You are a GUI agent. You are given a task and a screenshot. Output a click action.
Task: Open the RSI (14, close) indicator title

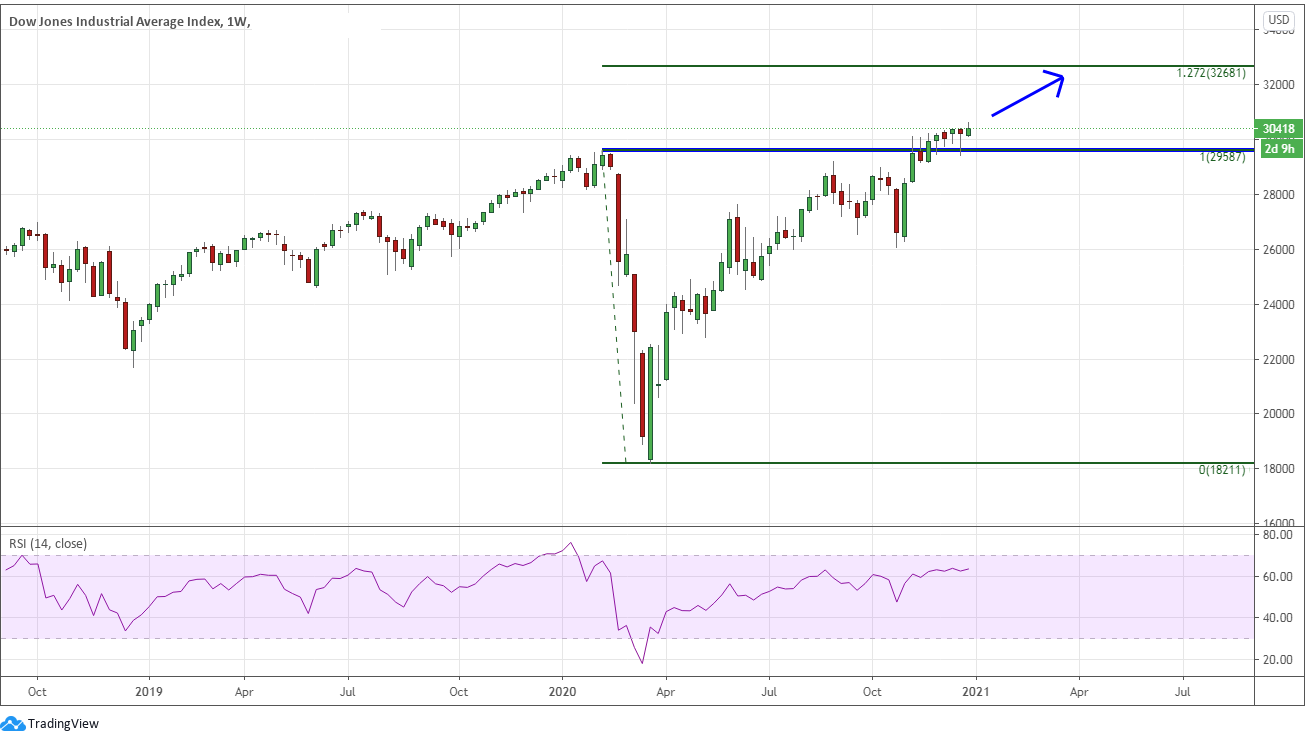(48, 544)
